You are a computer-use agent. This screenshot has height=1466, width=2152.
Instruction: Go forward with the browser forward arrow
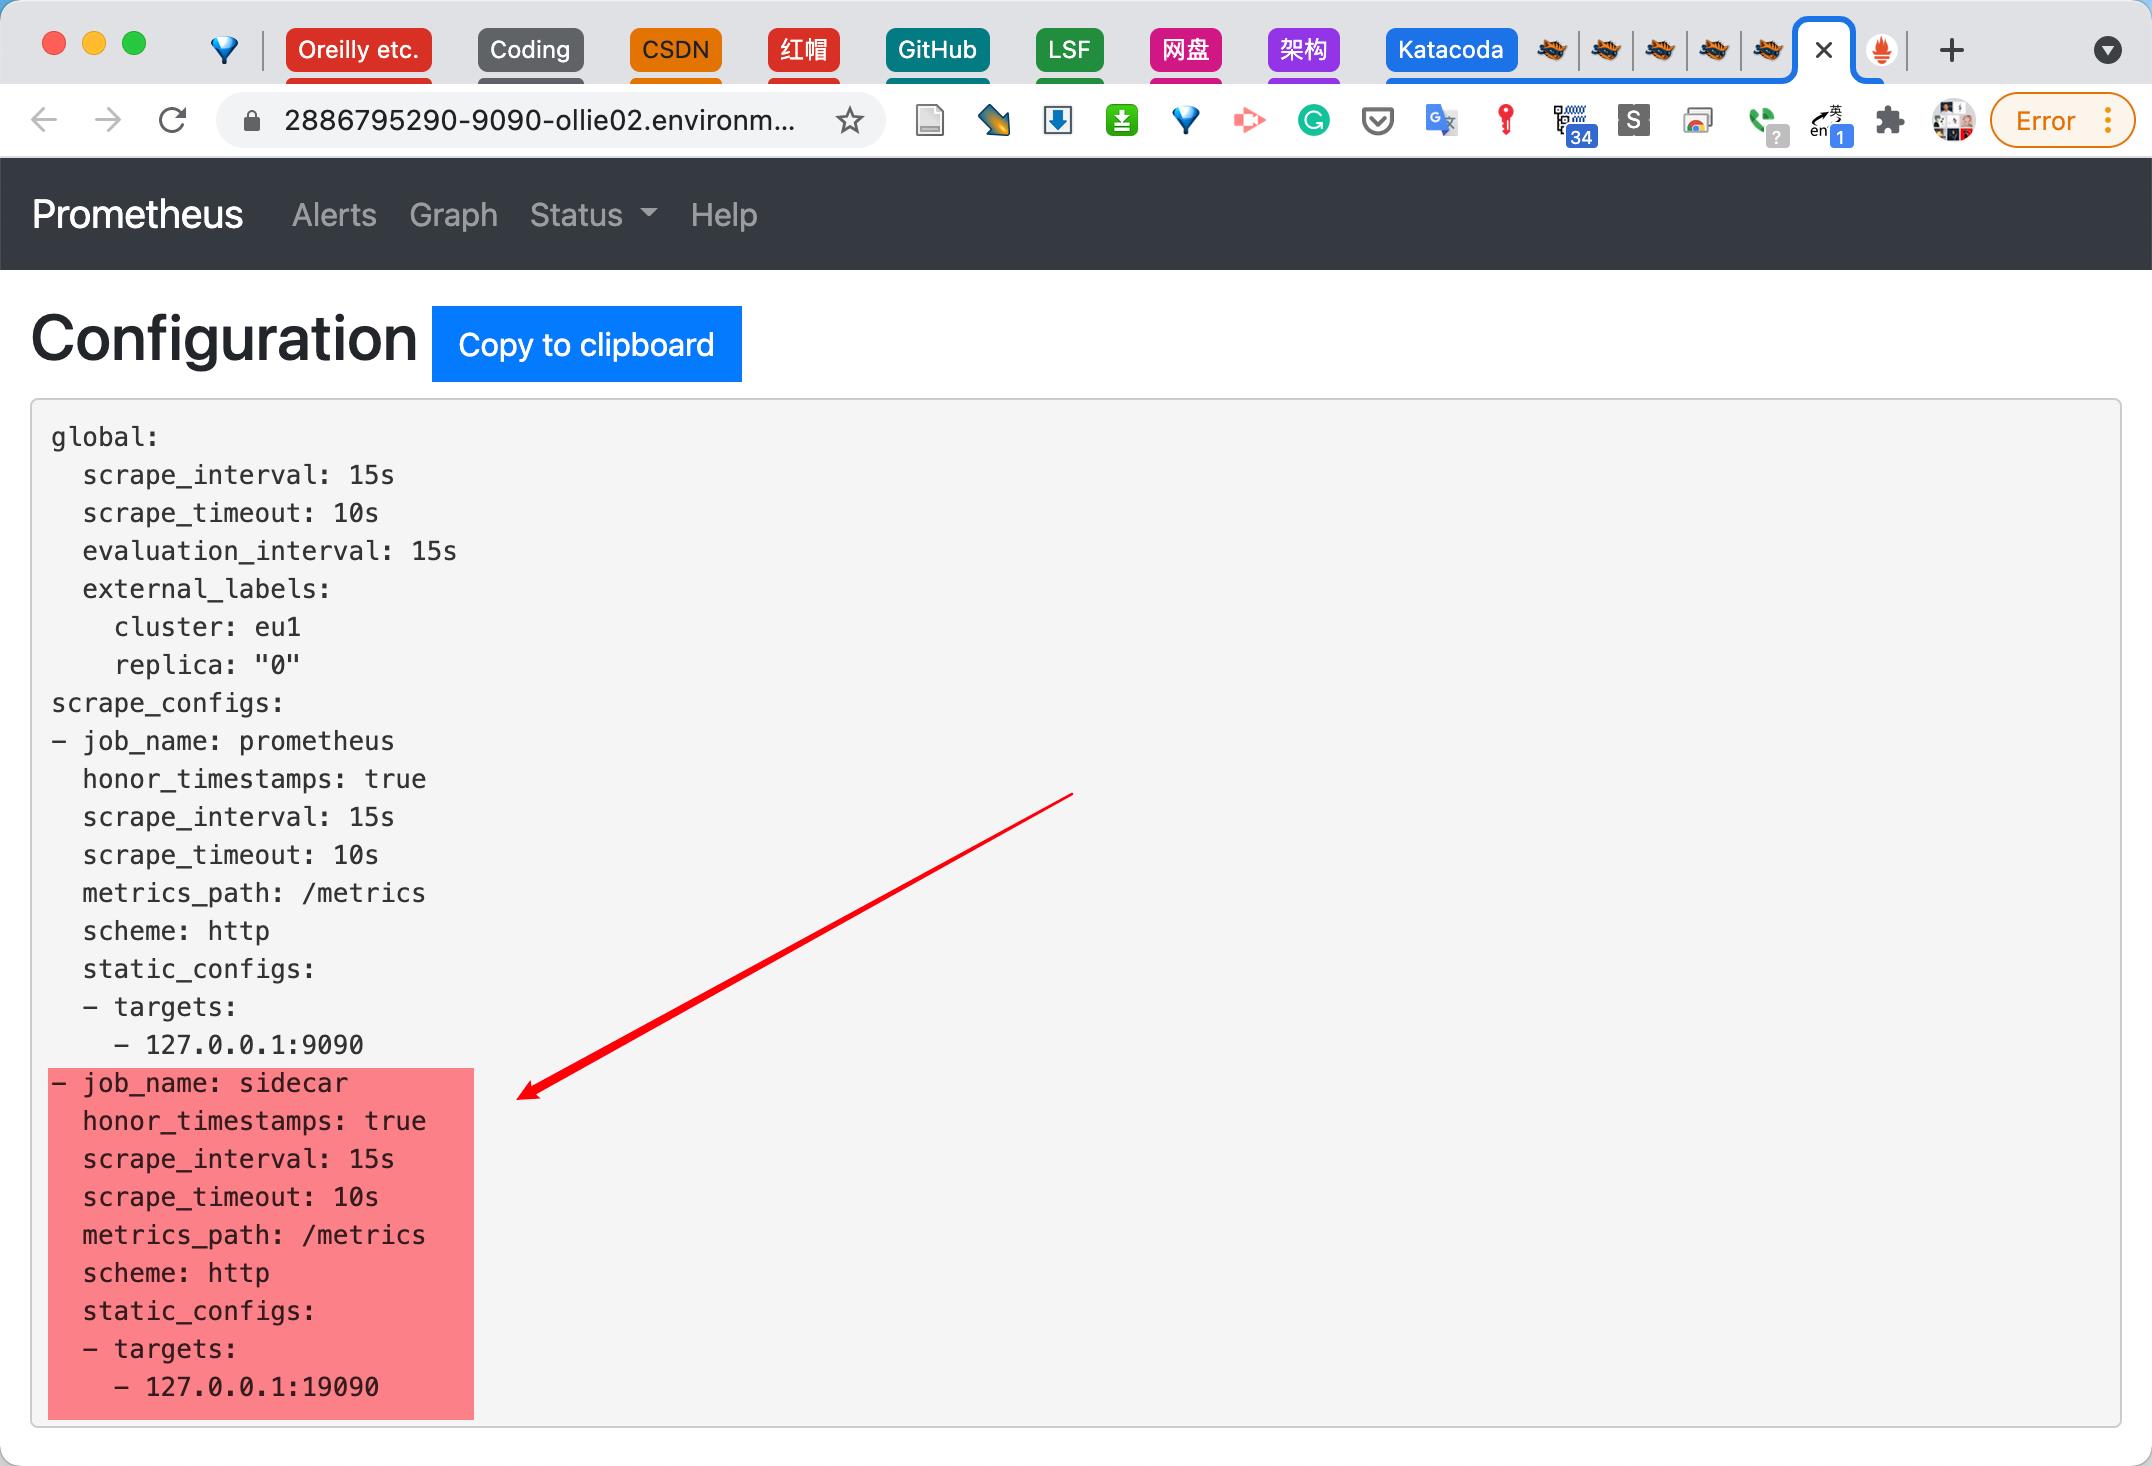[108, 121]
